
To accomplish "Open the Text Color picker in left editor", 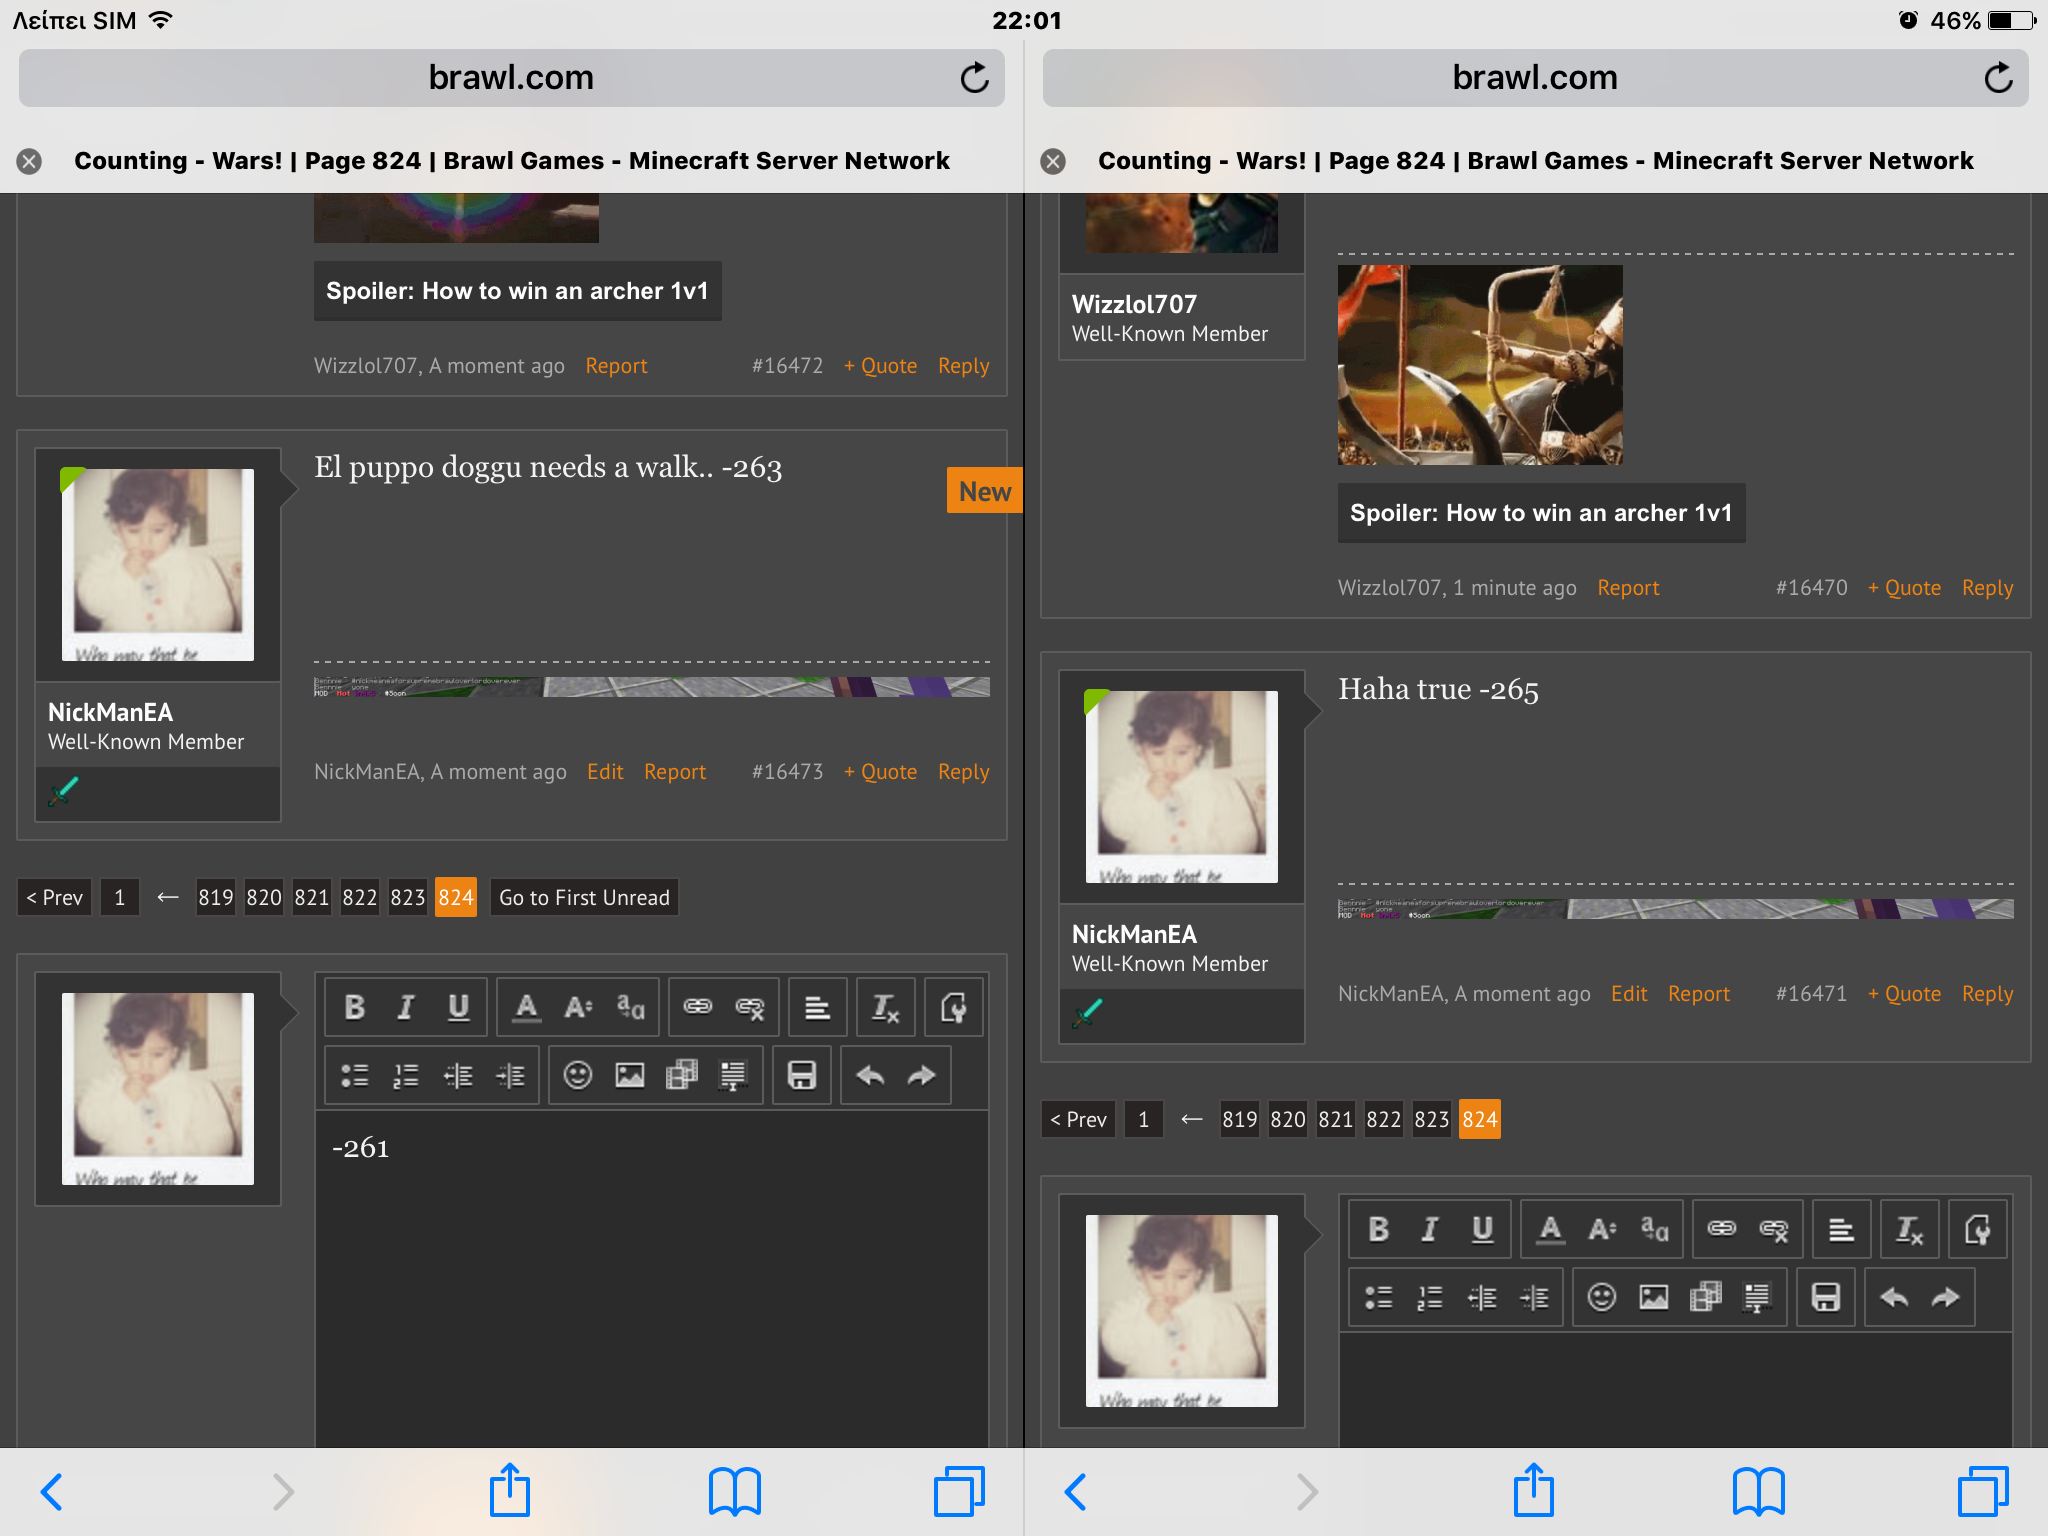I will click(526, 1007).
